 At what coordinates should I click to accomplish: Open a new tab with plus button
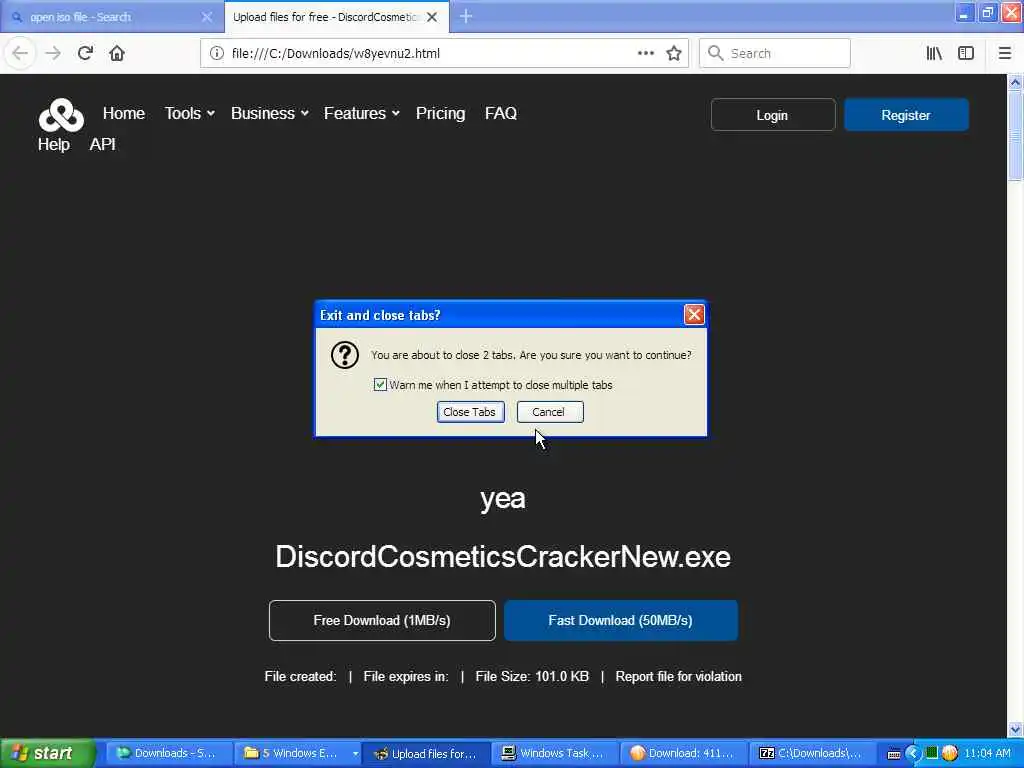pyautogui.click(x=466, y=16)
